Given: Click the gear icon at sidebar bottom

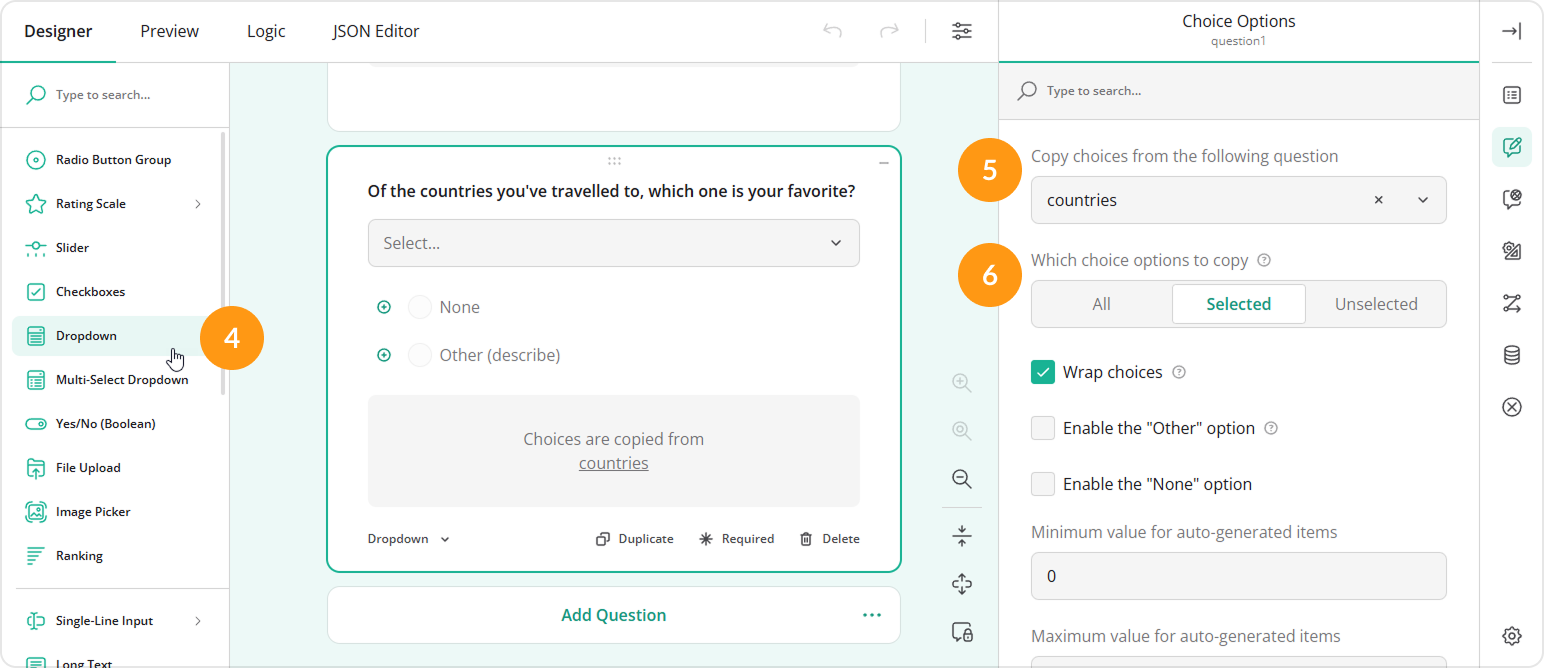Looking at the screenshot, I should coord(1512,635).
